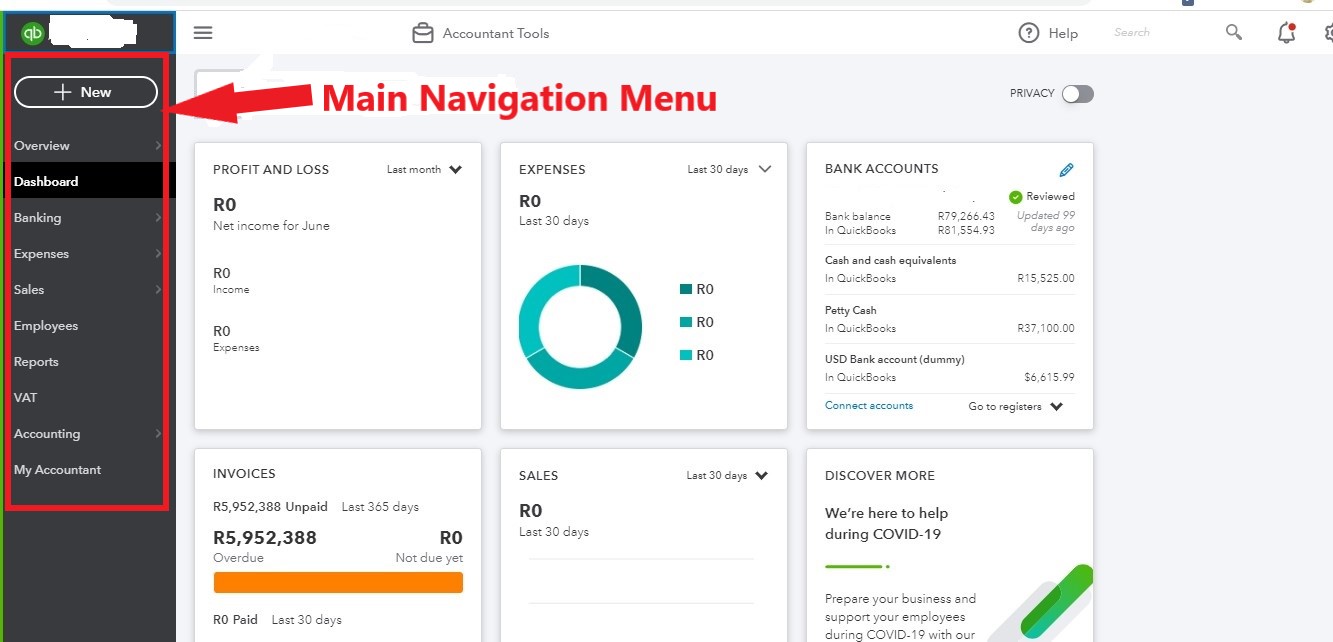Image resolution: width=1333 pixels, height=642 pixels.
Task: Open Expenses Last 30 days dropdown
Action: click(x=729, y=170)
